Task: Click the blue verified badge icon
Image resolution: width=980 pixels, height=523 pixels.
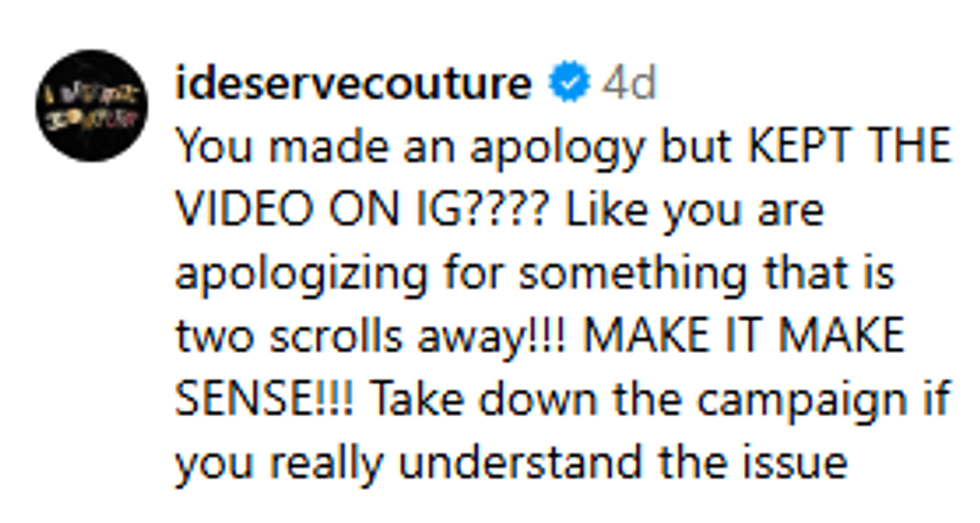Action: point(569,86)
